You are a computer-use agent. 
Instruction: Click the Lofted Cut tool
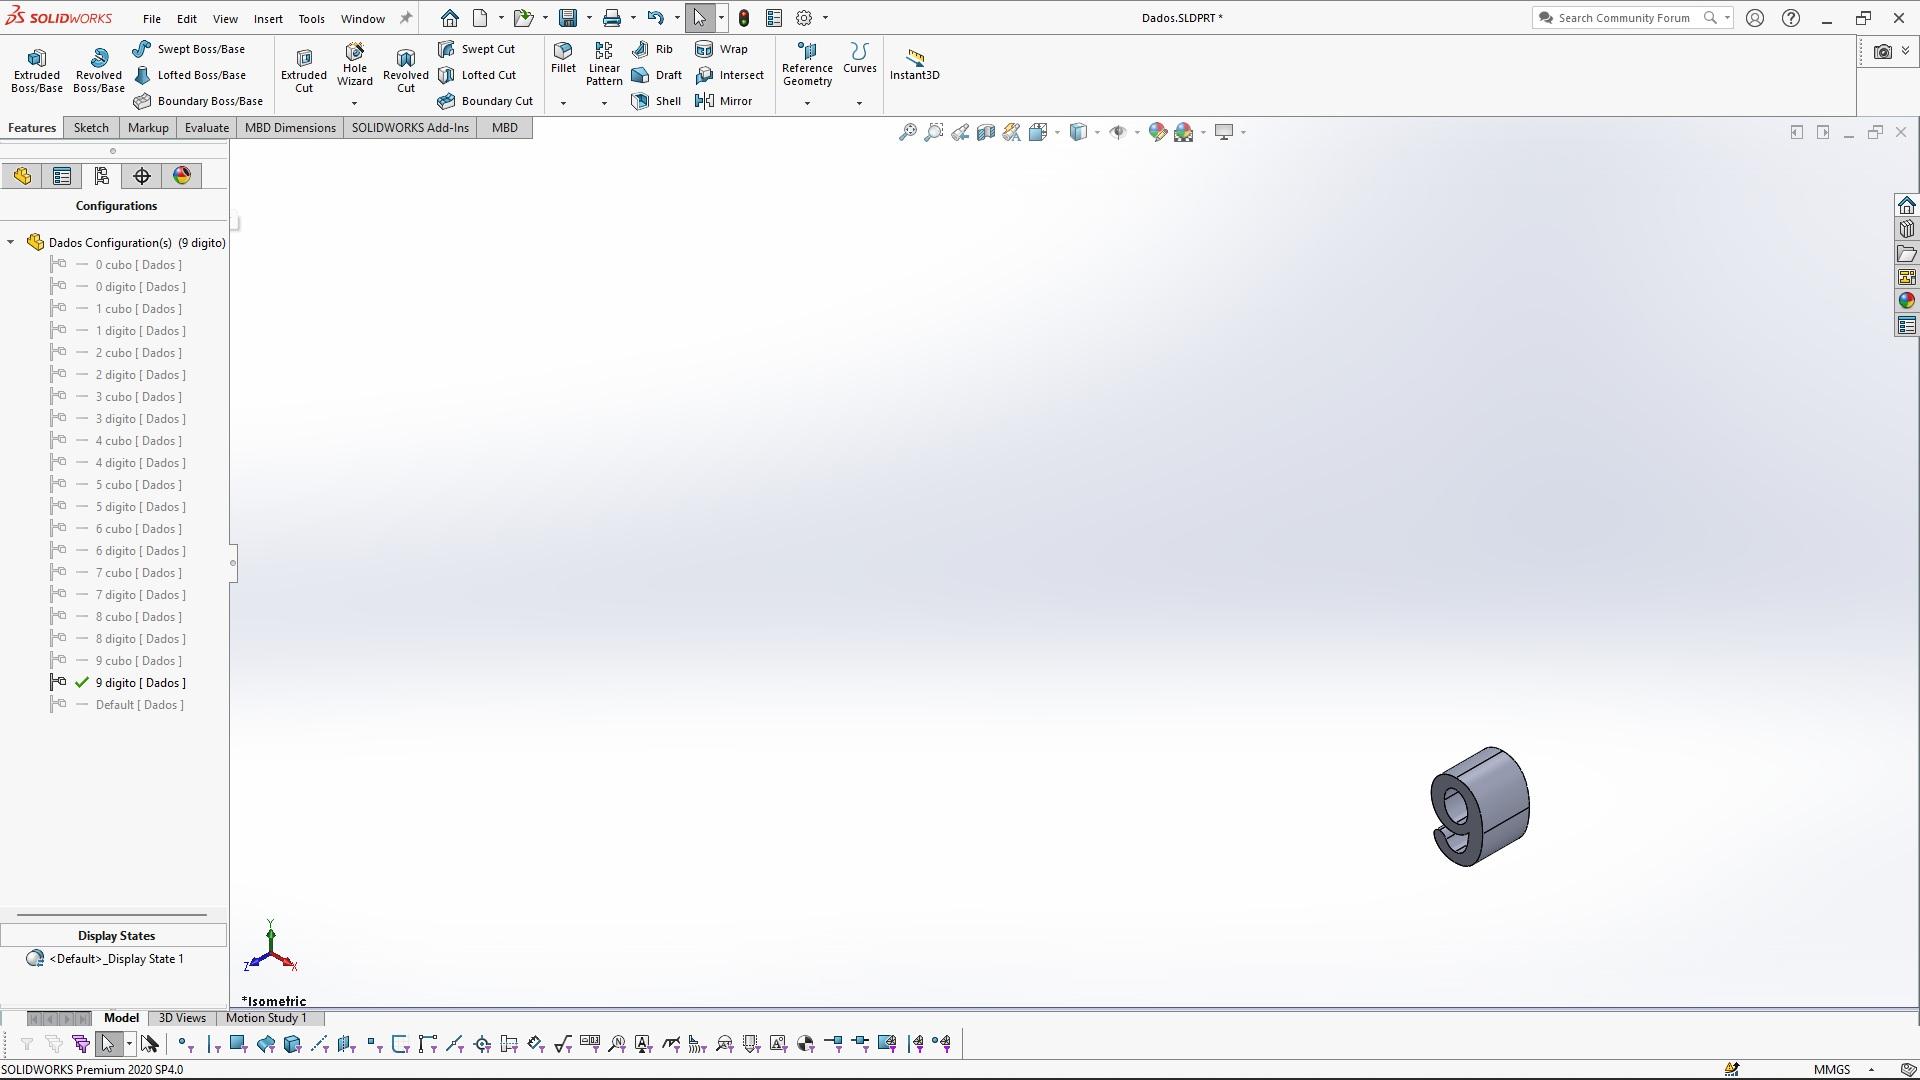477,75
